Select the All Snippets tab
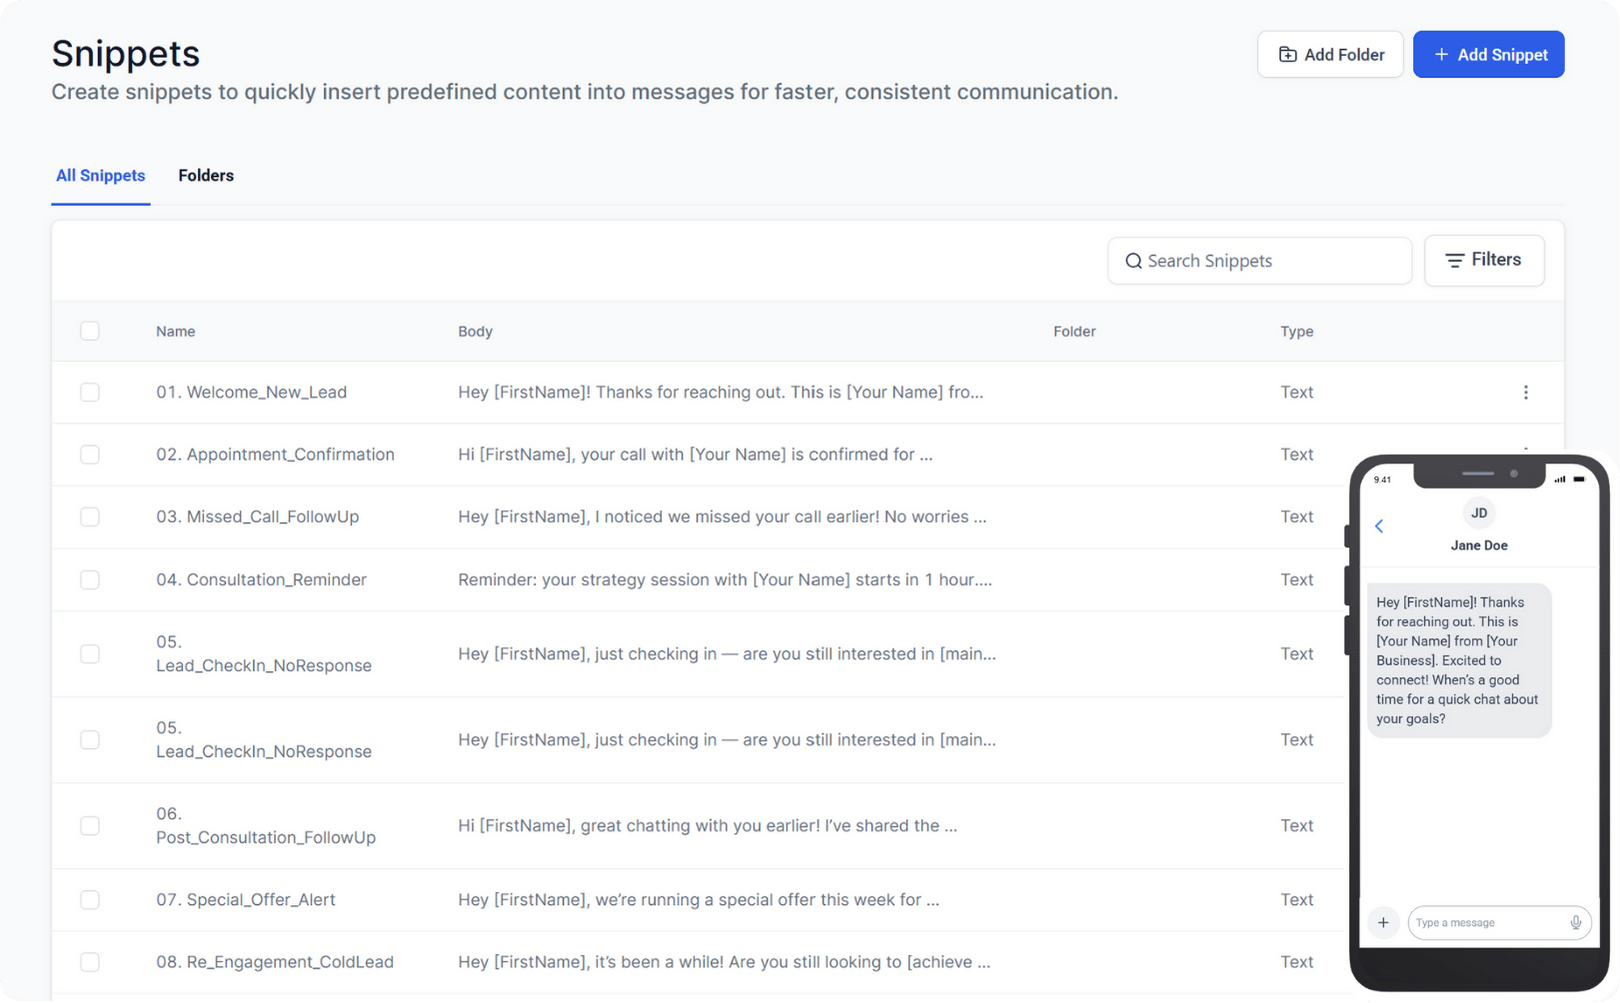Image resolution: width=1620 pixels, height=1003 pixels. [x=100, y=176]
